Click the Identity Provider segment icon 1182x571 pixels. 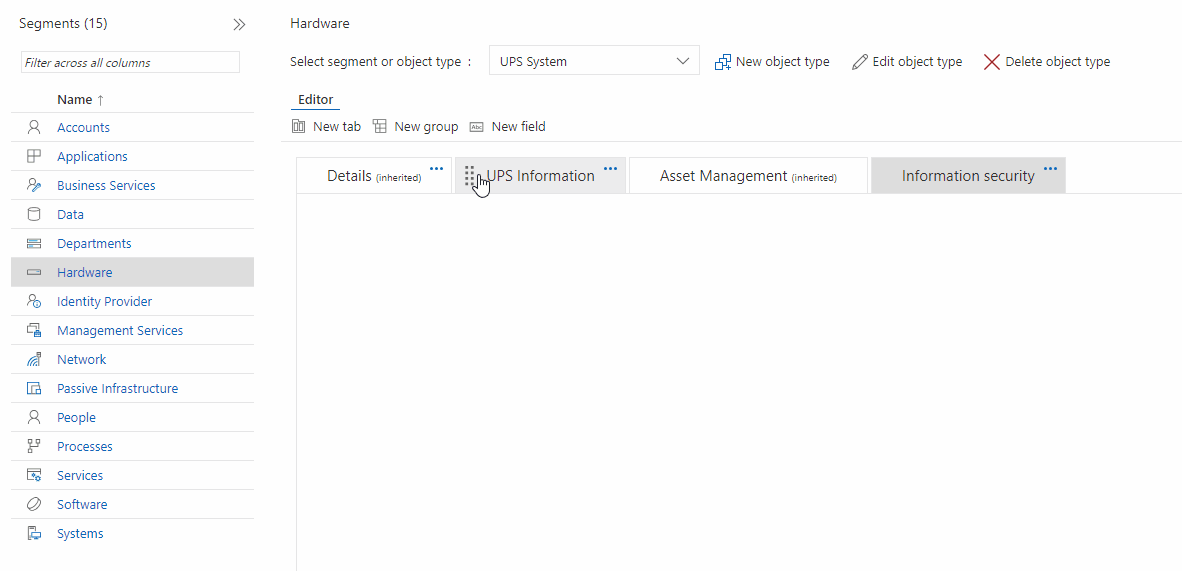tap(33, 302)
